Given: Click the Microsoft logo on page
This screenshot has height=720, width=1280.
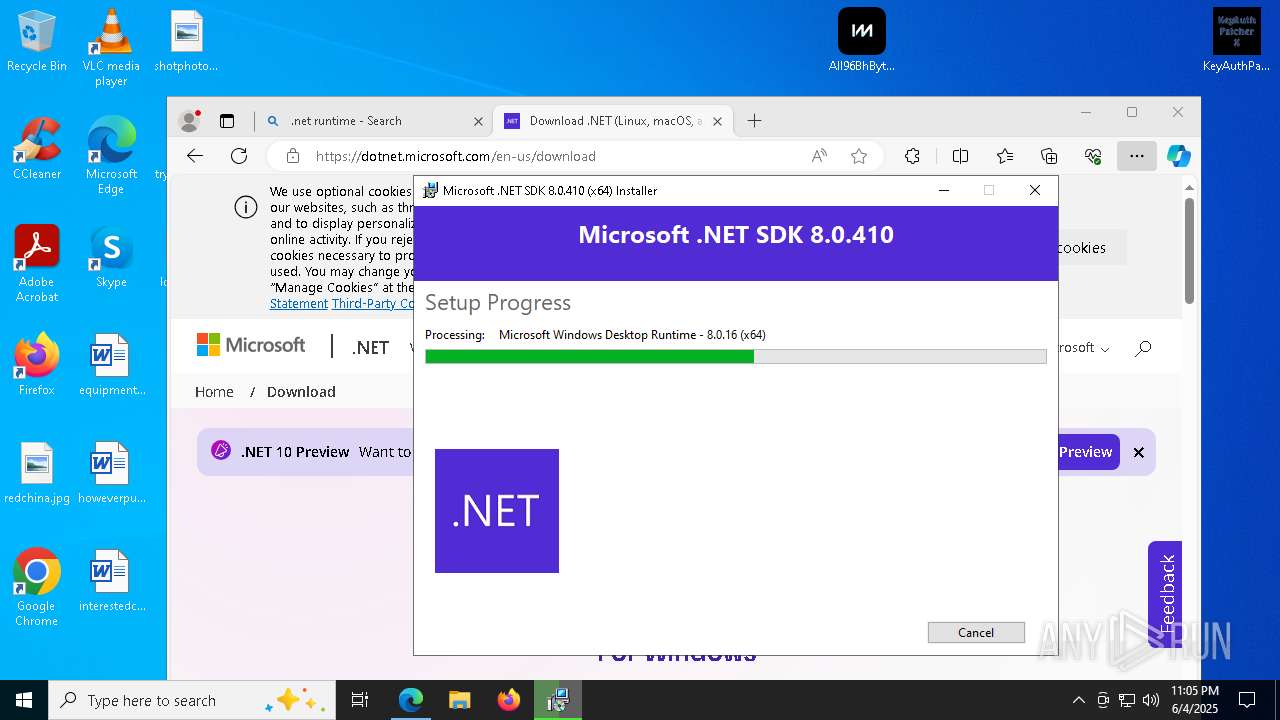Looking at the screenshot, I should coord(251,345).
